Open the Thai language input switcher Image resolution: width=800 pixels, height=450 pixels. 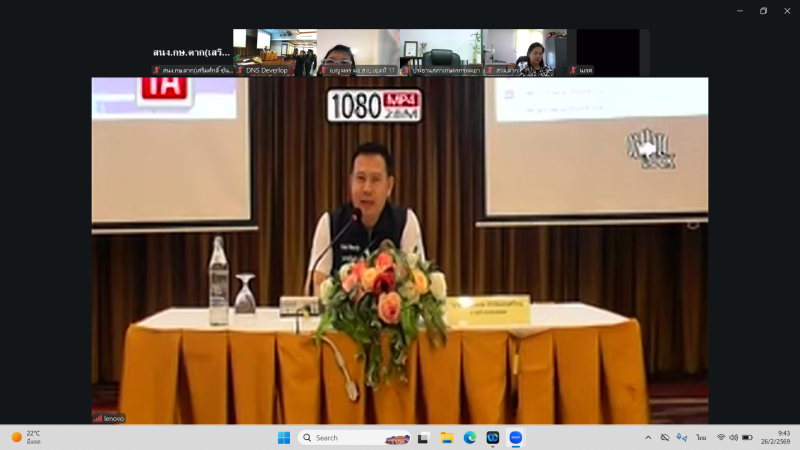701,437
